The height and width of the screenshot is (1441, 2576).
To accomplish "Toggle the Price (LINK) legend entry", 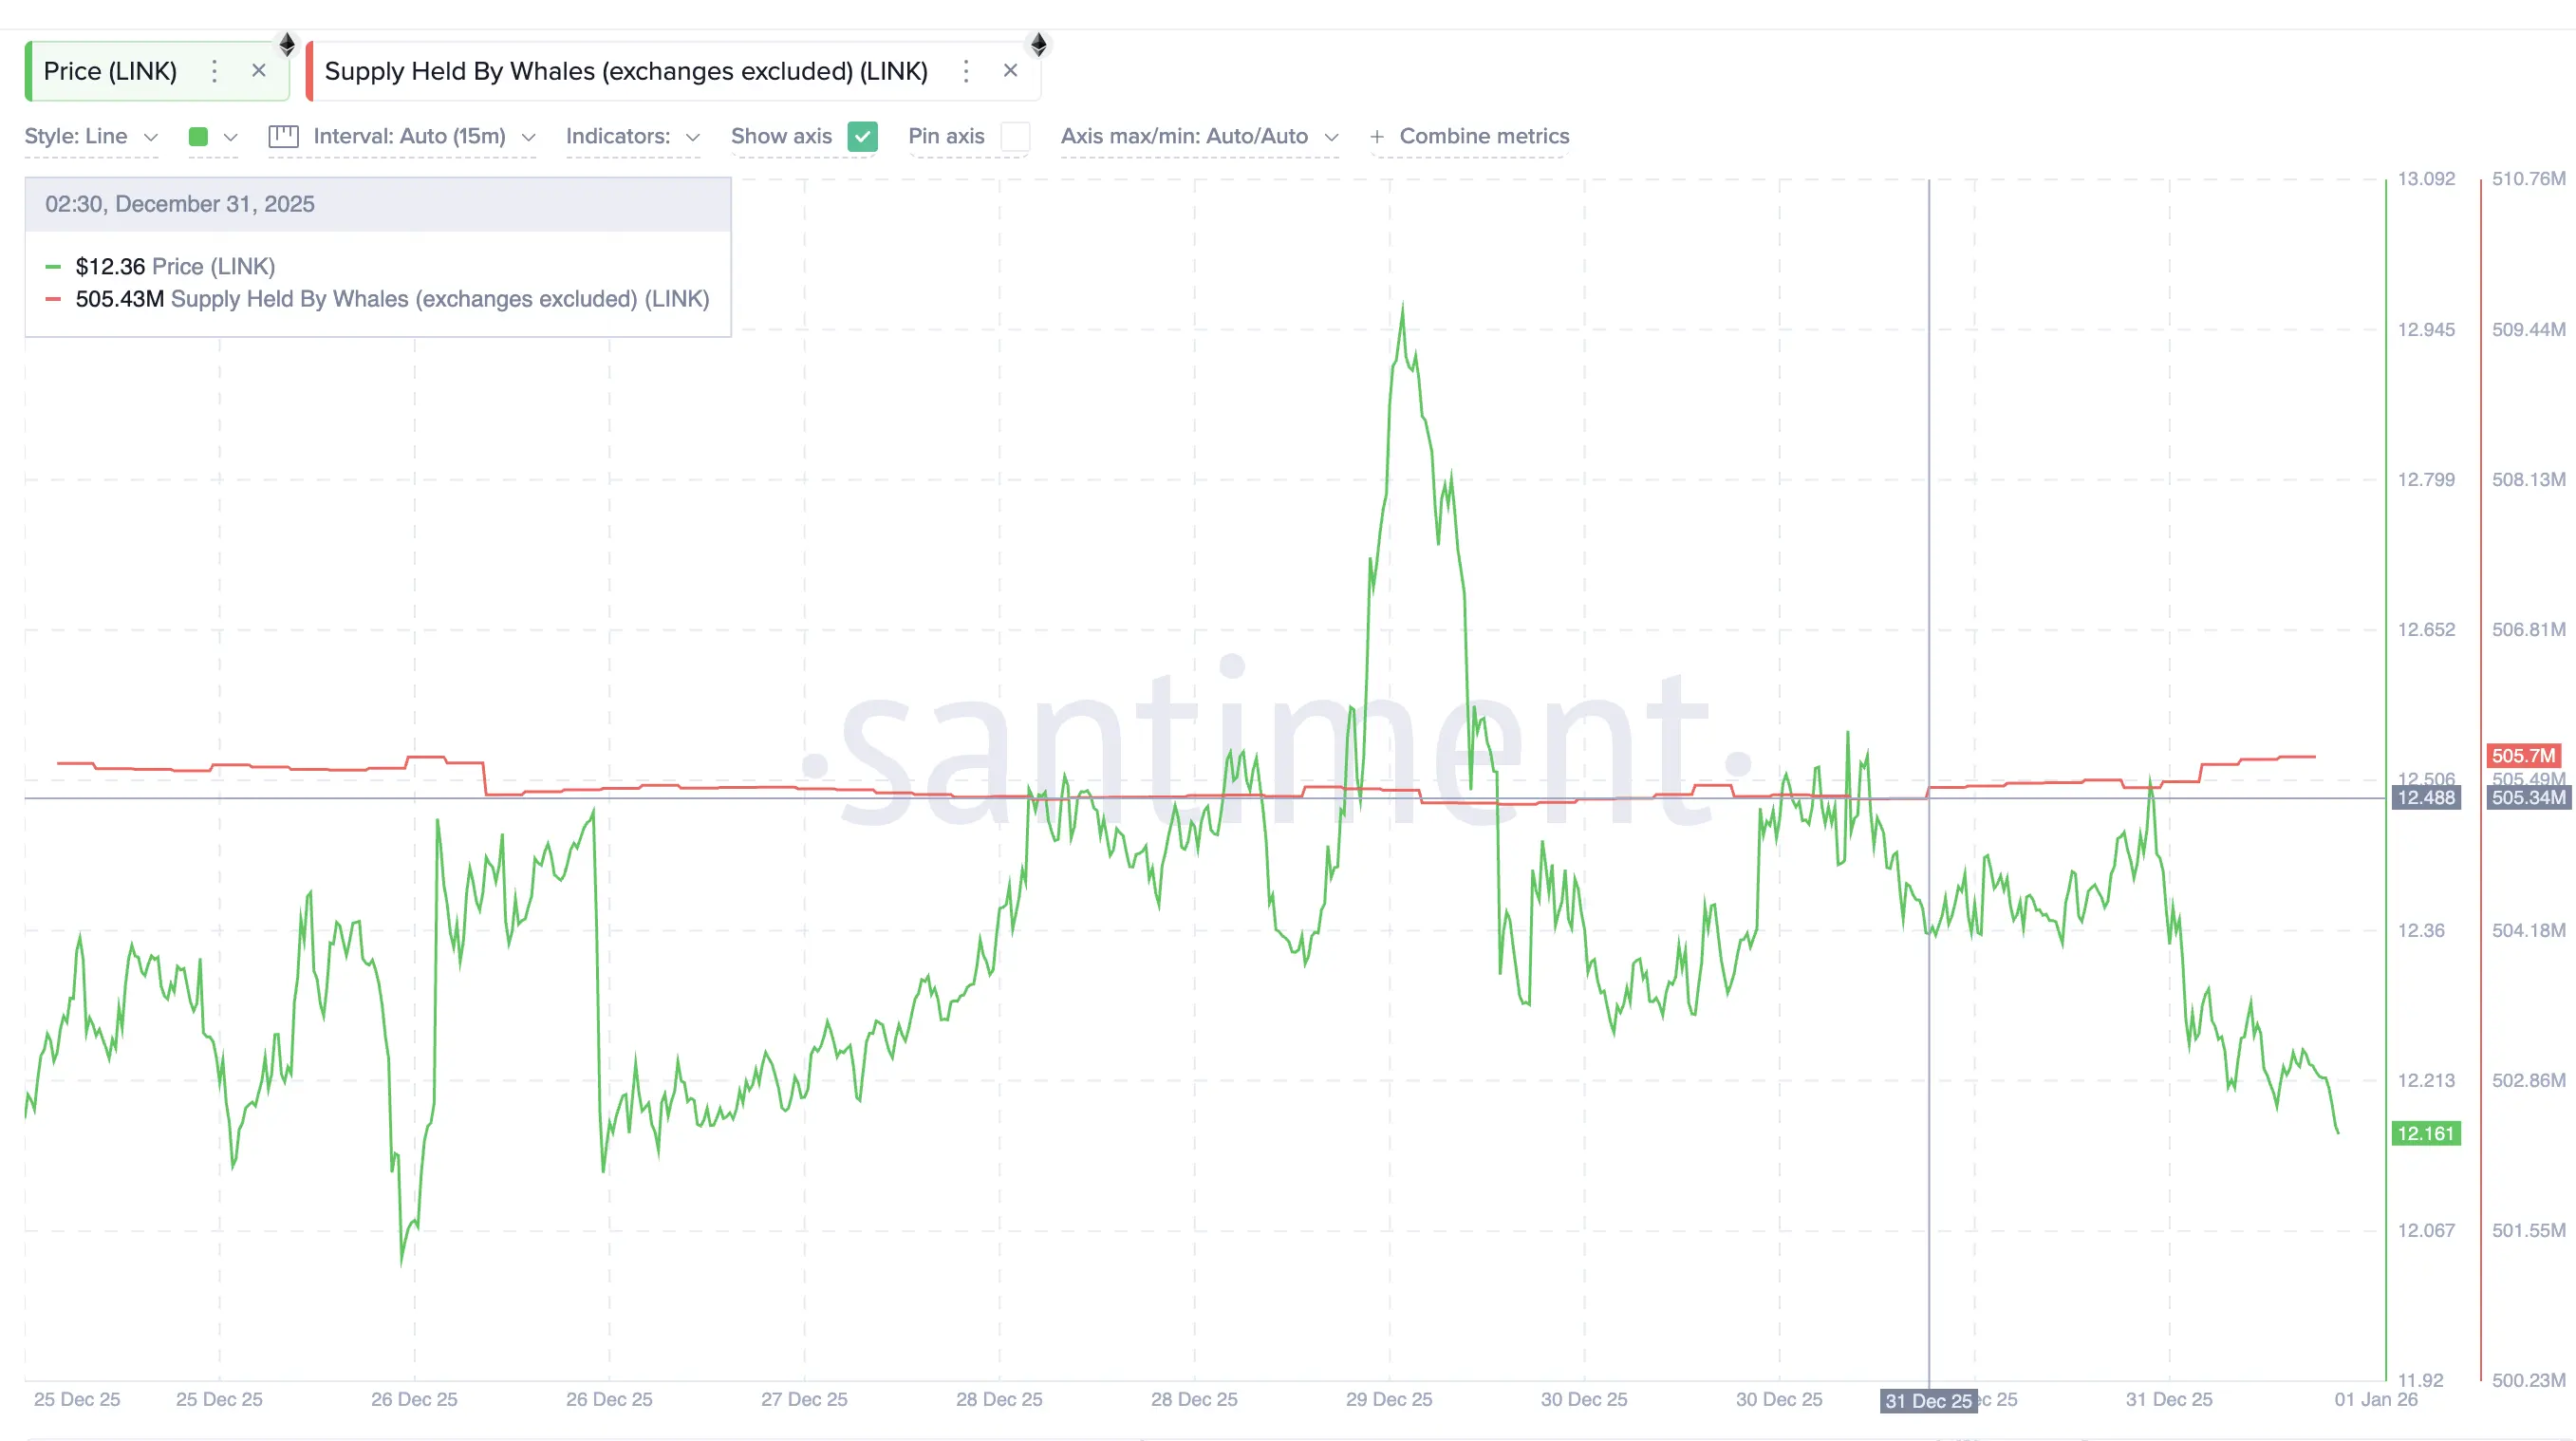I will coord(175,266).
